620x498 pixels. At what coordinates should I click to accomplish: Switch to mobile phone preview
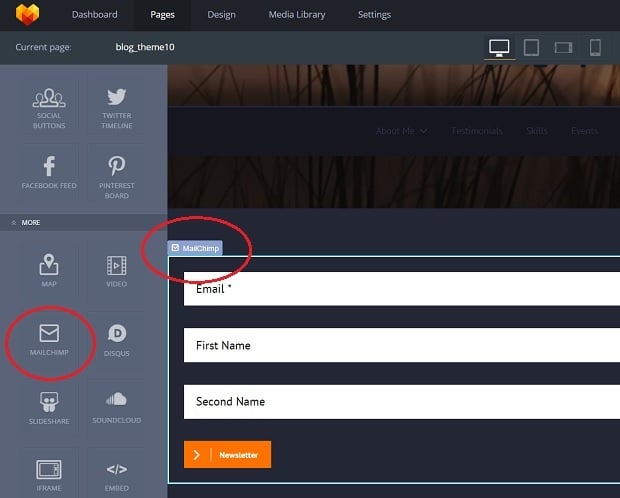pos(595,47)
